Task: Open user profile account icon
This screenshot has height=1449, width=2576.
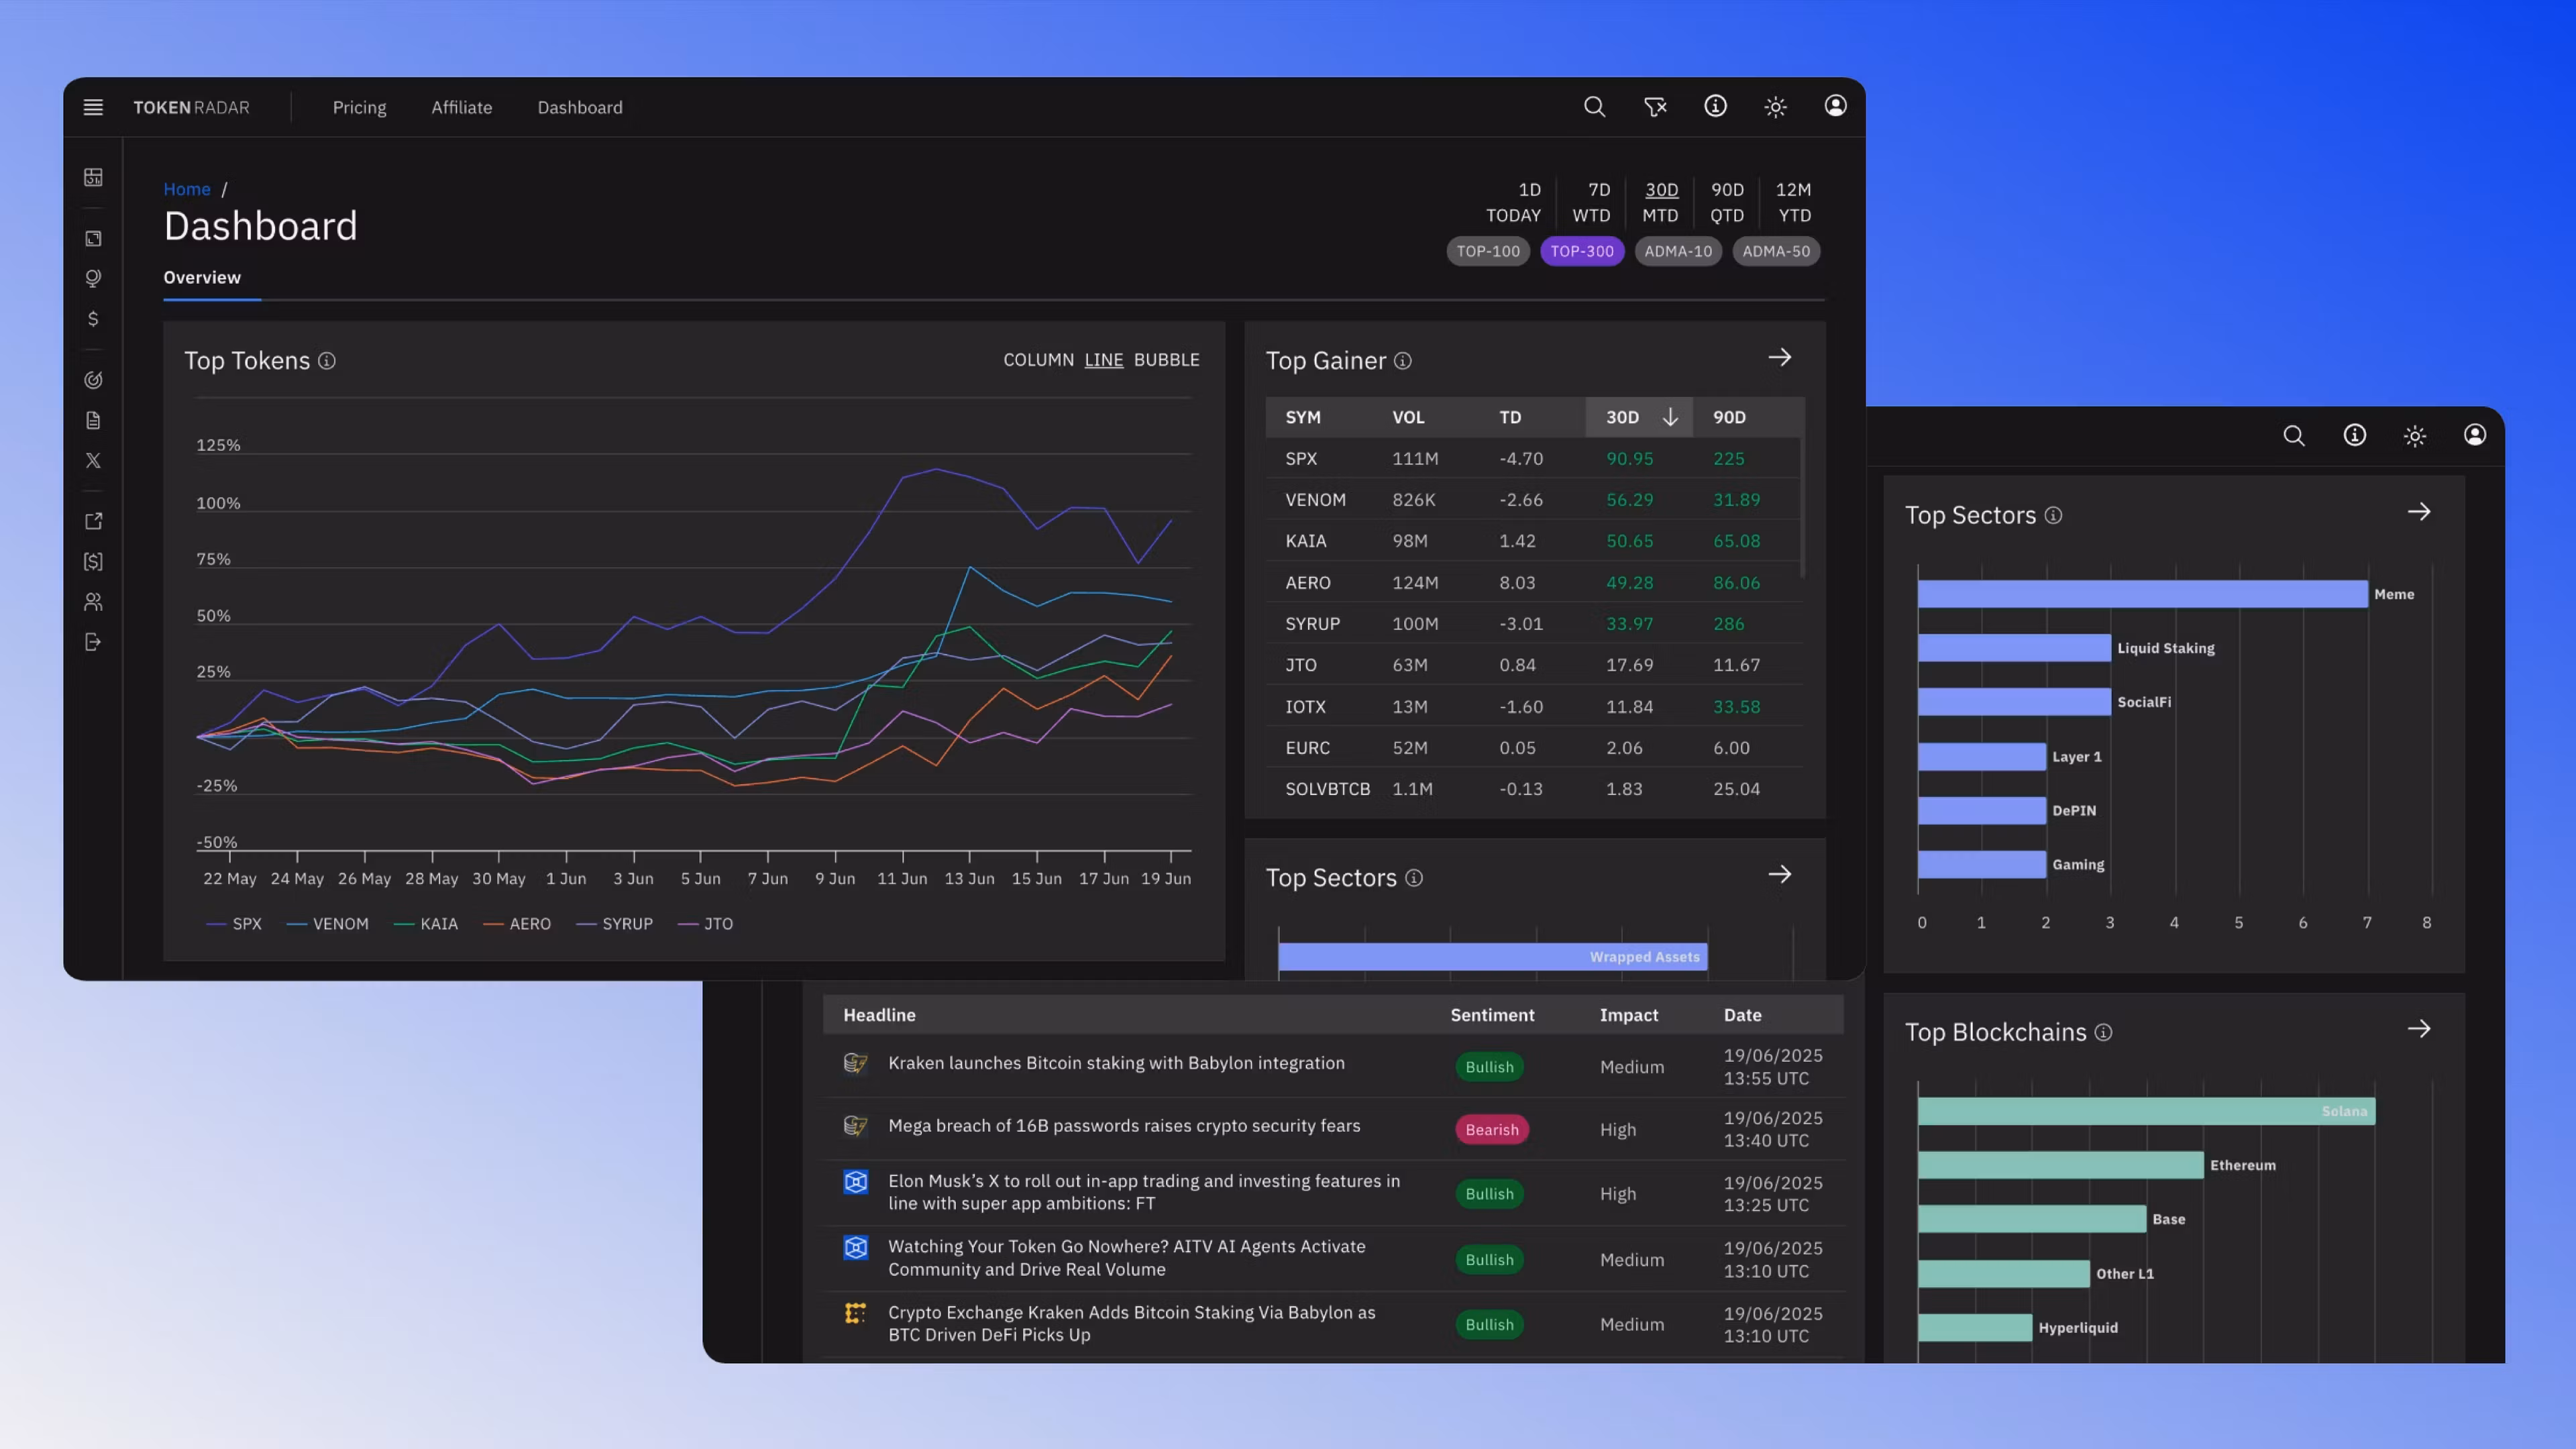Action: (x=1835, y=106)
